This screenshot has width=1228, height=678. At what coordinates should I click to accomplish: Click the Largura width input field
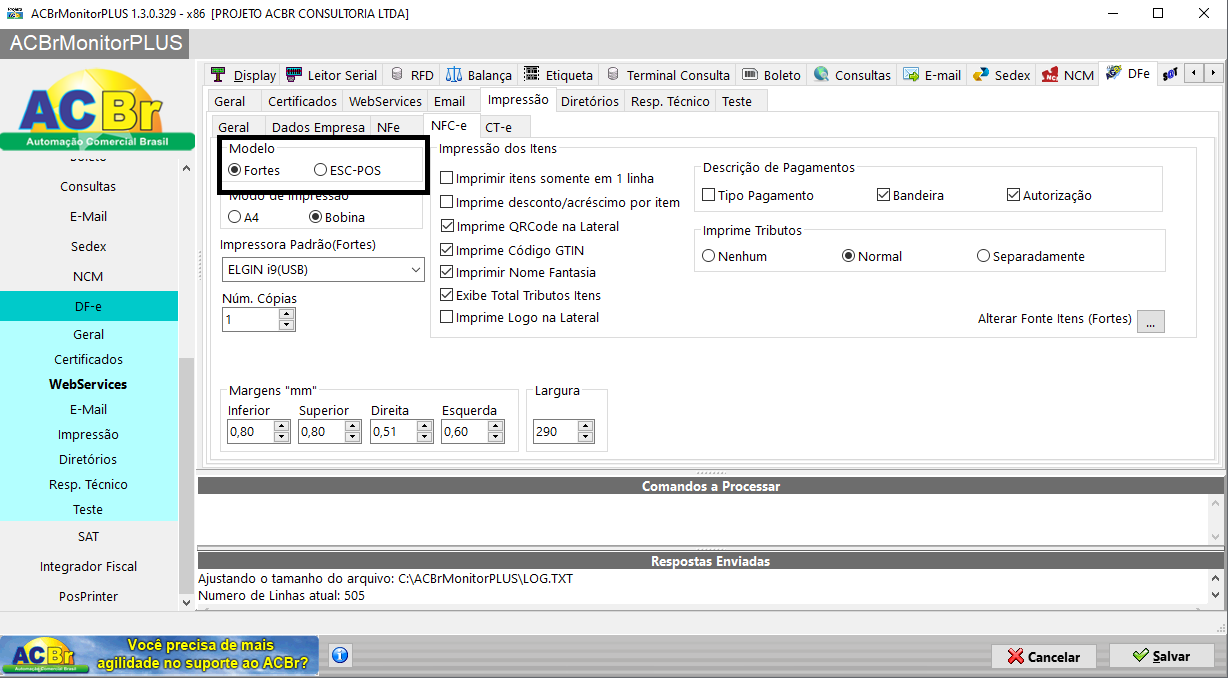tap(555, 432)
